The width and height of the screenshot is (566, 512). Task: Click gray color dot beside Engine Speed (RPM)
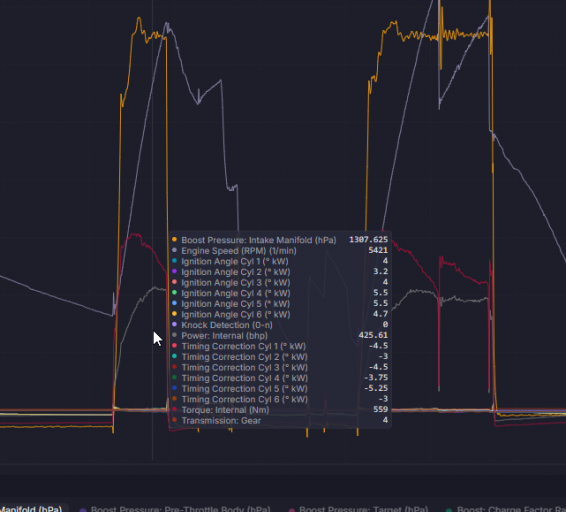click(x=174, y=250)
